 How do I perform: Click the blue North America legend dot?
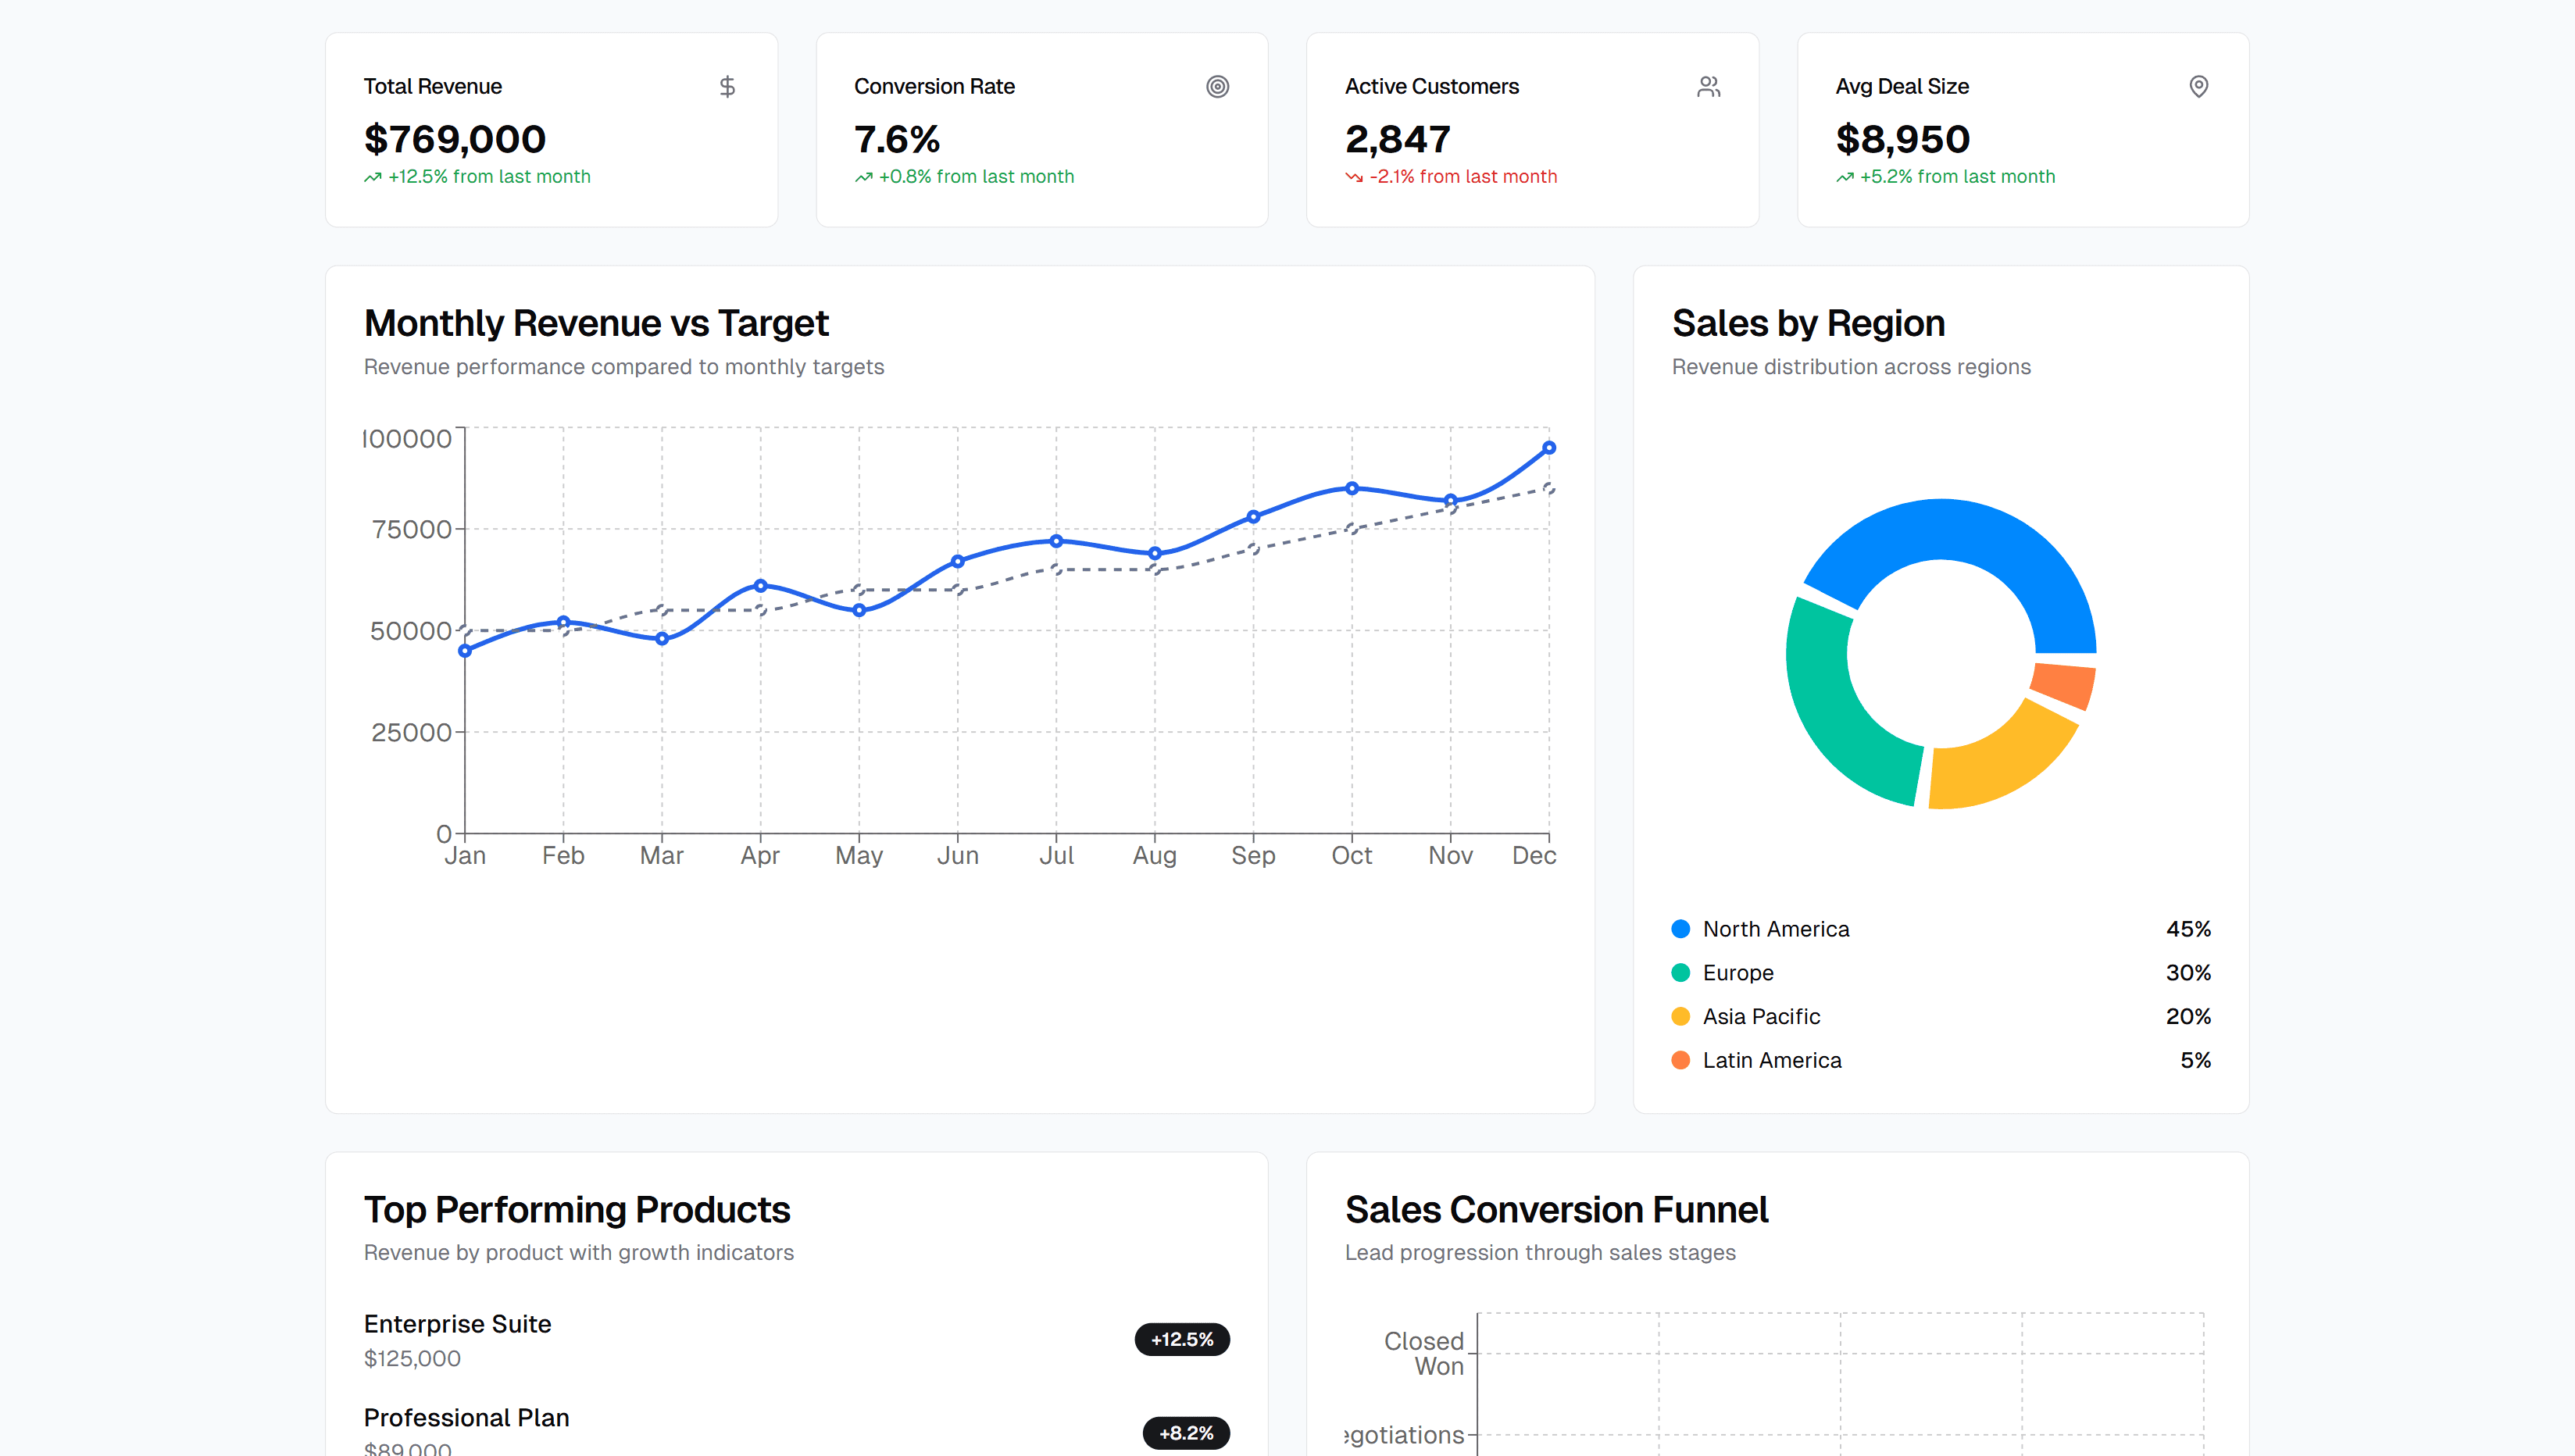pos(1681,929)
